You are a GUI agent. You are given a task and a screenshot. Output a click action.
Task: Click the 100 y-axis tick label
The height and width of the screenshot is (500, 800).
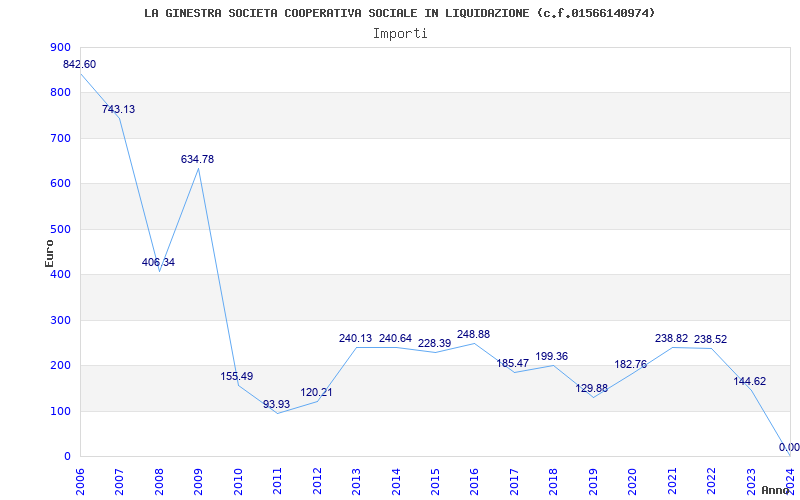[60, 411]
